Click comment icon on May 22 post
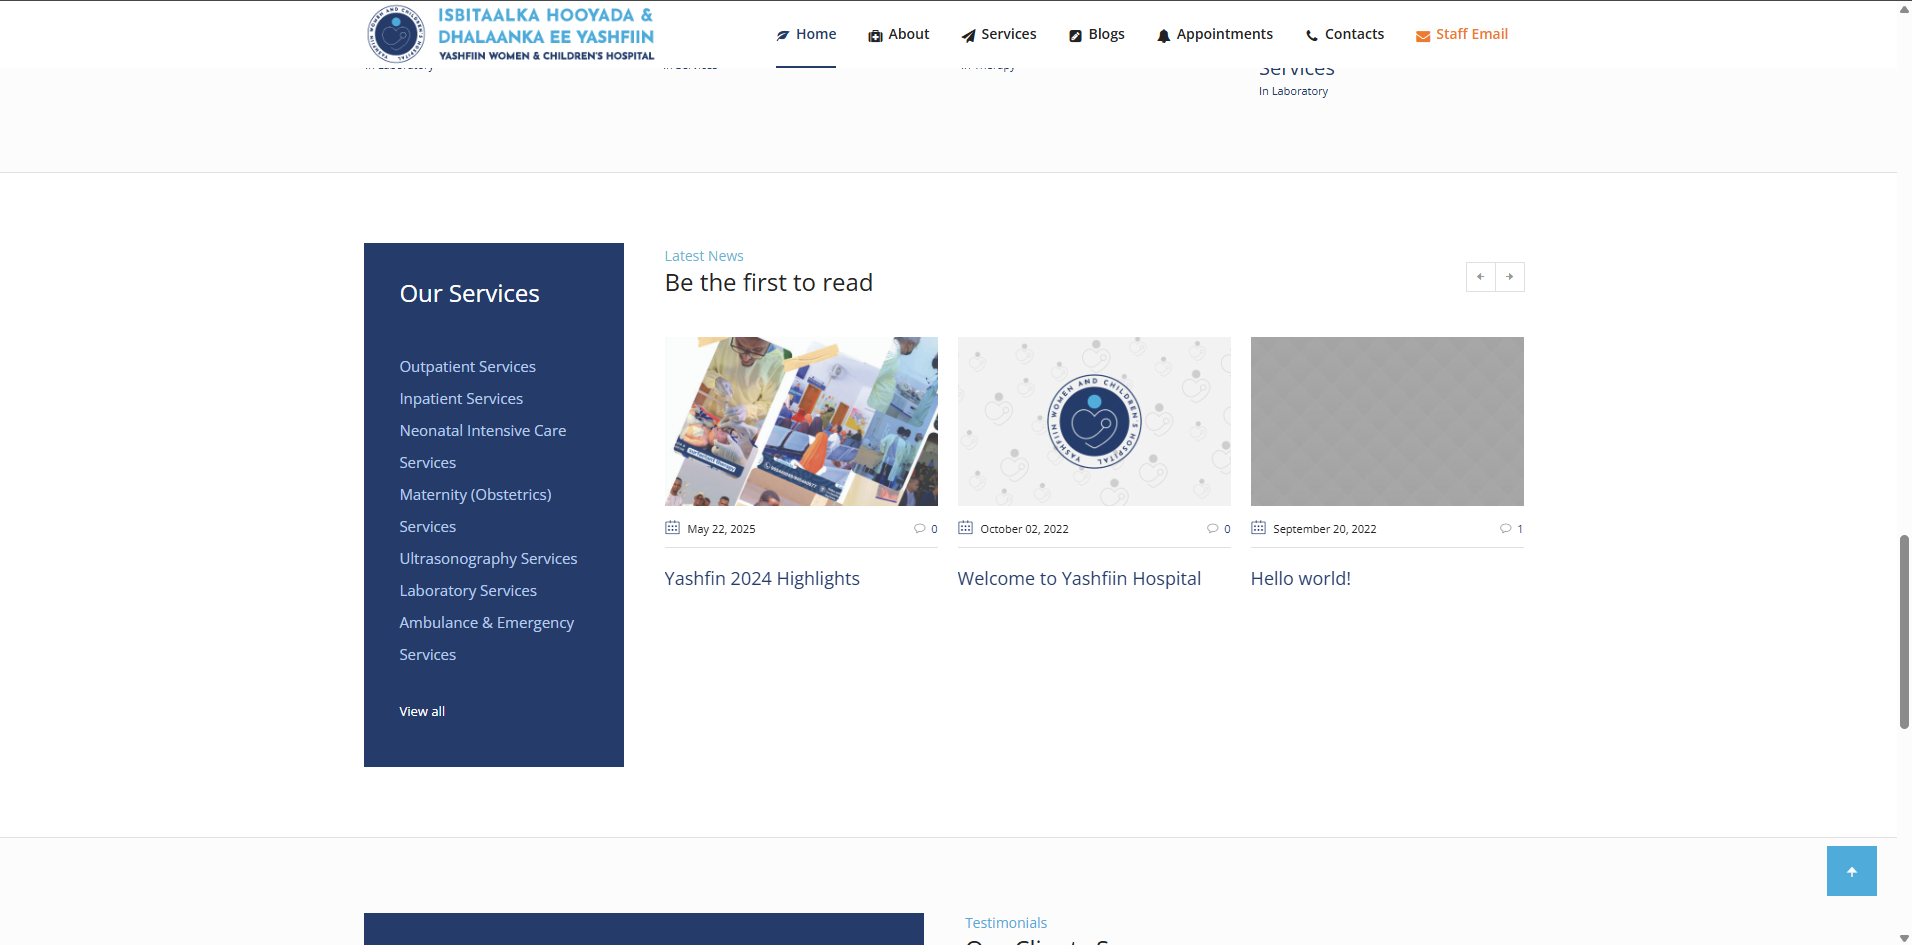Image resolution: width=1912 pixels, height=945 pixels. click(919, 529)
